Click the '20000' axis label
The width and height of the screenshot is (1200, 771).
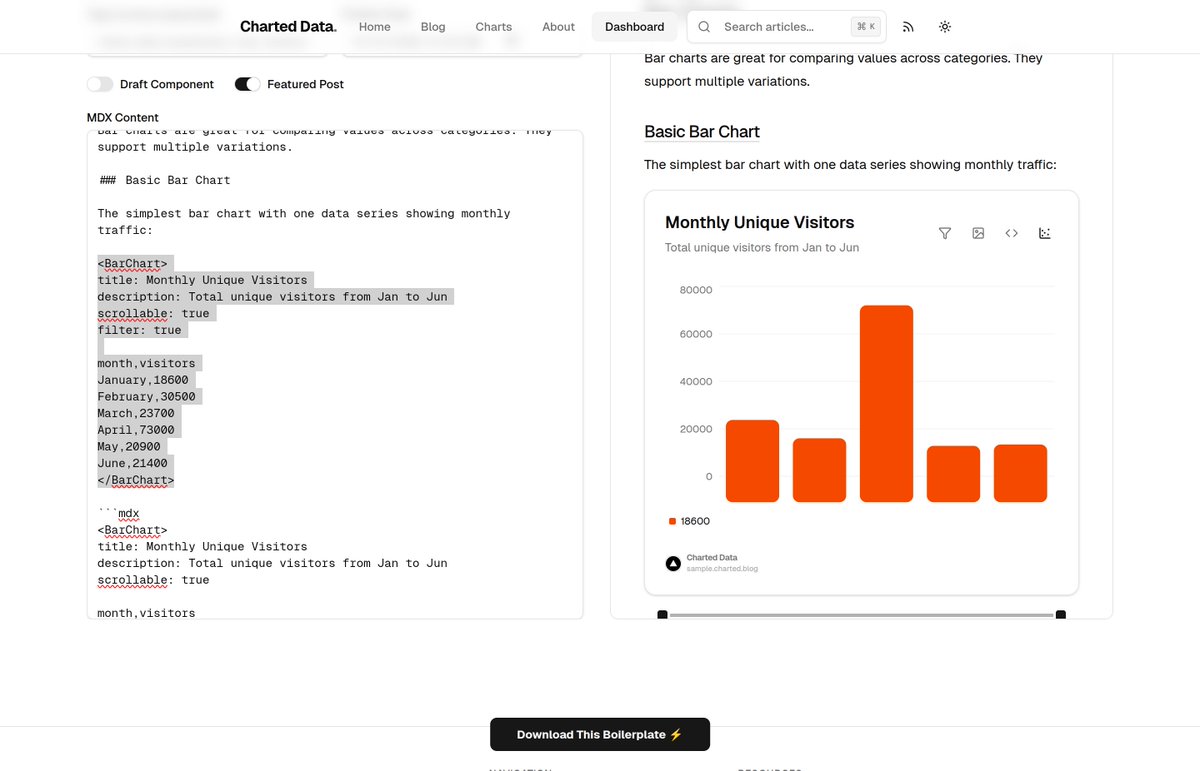[x=696, y=429]
